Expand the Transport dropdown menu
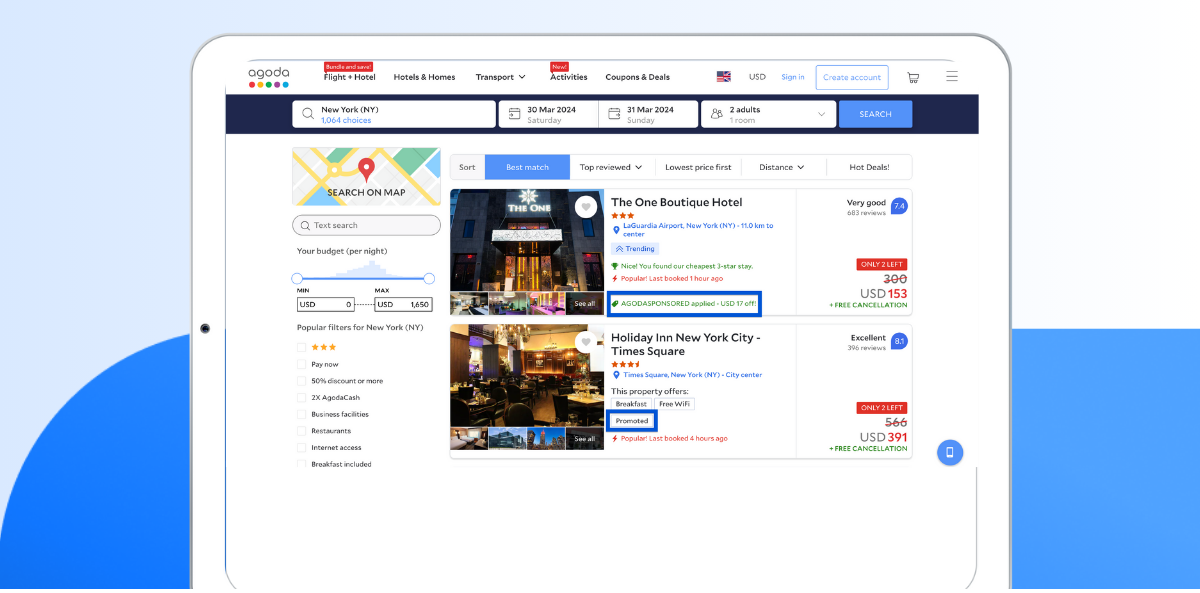1200x593 pixels. pos(500,77)
